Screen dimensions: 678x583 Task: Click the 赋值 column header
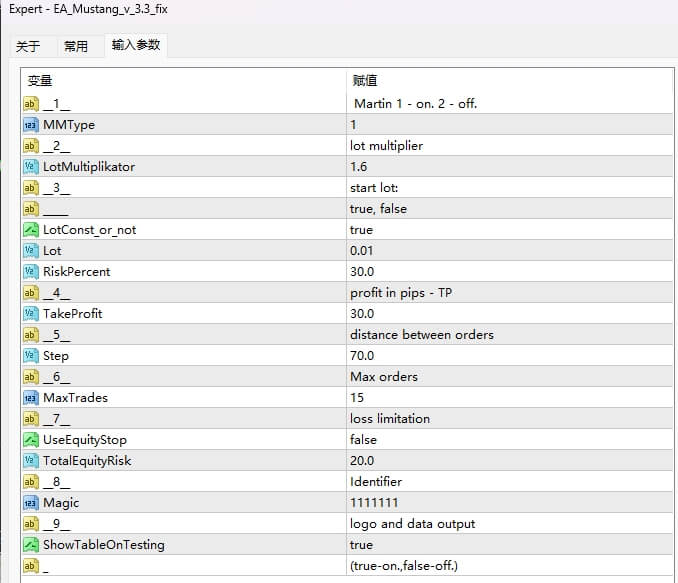pos(365,80)
